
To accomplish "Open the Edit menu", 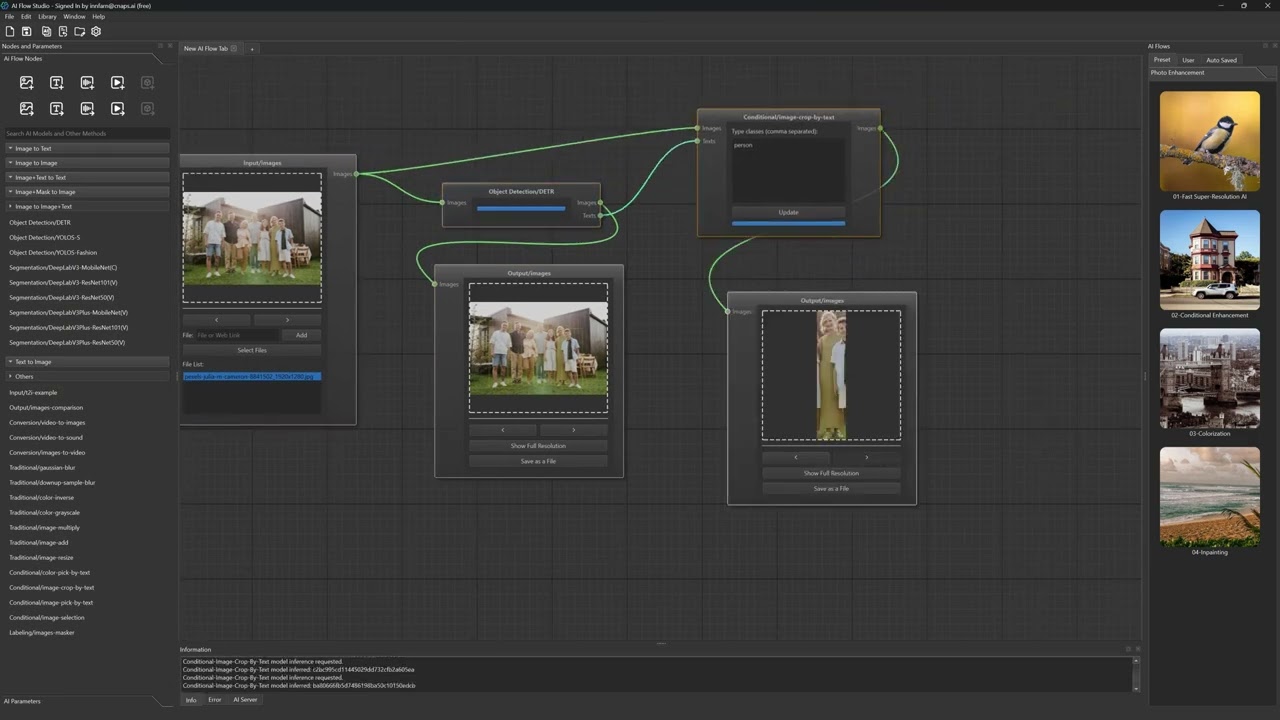I will click(26, 17).
